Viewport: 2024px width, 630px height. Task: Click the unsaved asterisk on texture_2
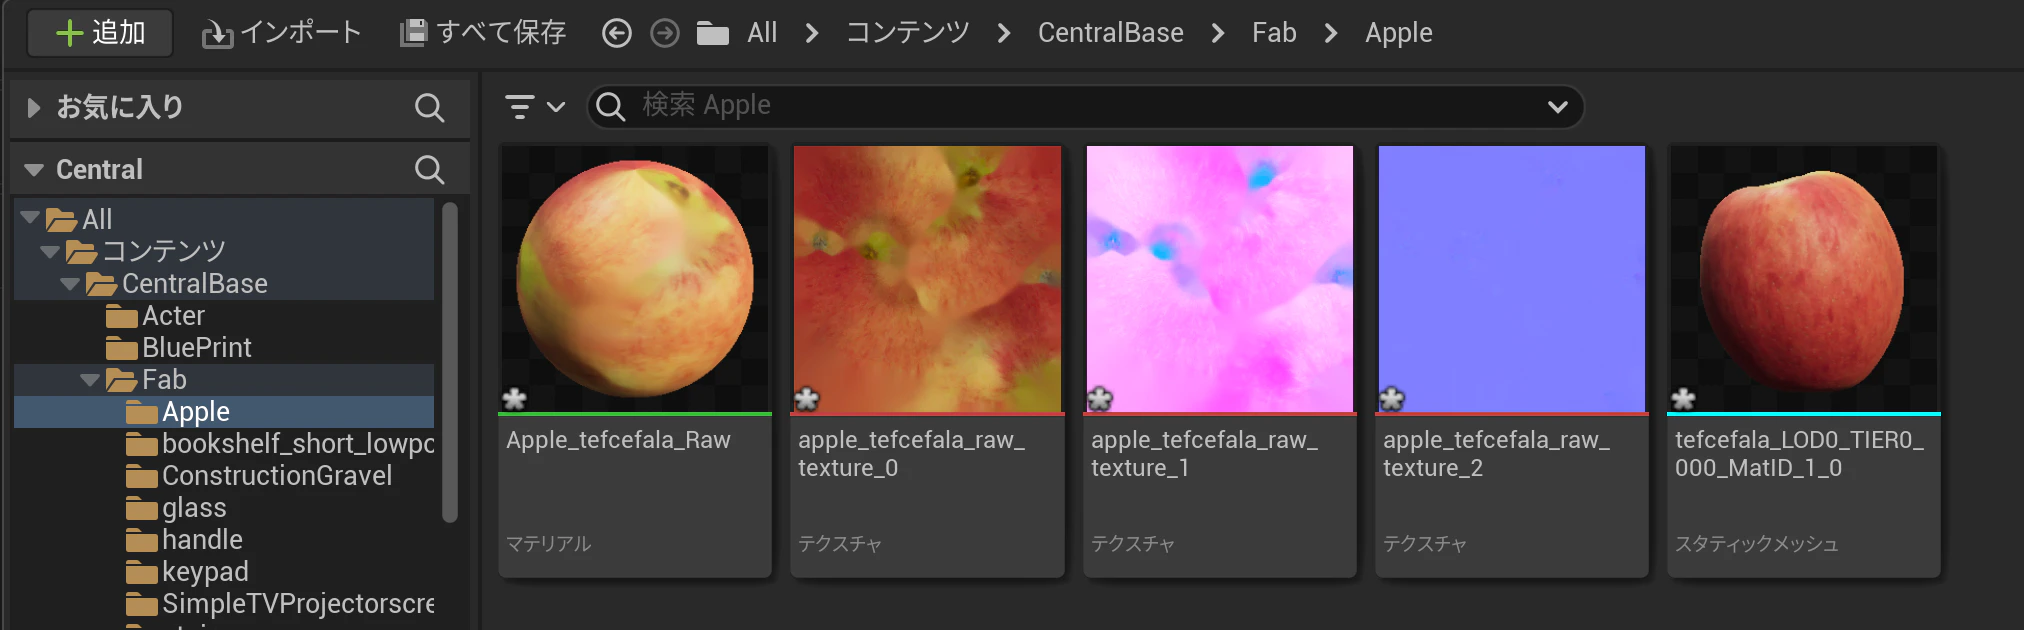pos(1391,399)
